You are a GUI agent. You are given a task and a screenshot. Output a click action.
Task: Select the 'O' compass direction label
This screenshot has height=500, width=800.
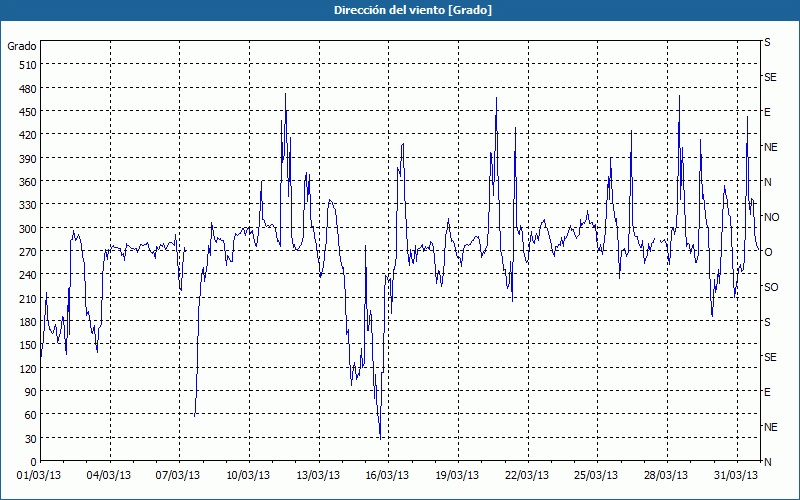768,252
